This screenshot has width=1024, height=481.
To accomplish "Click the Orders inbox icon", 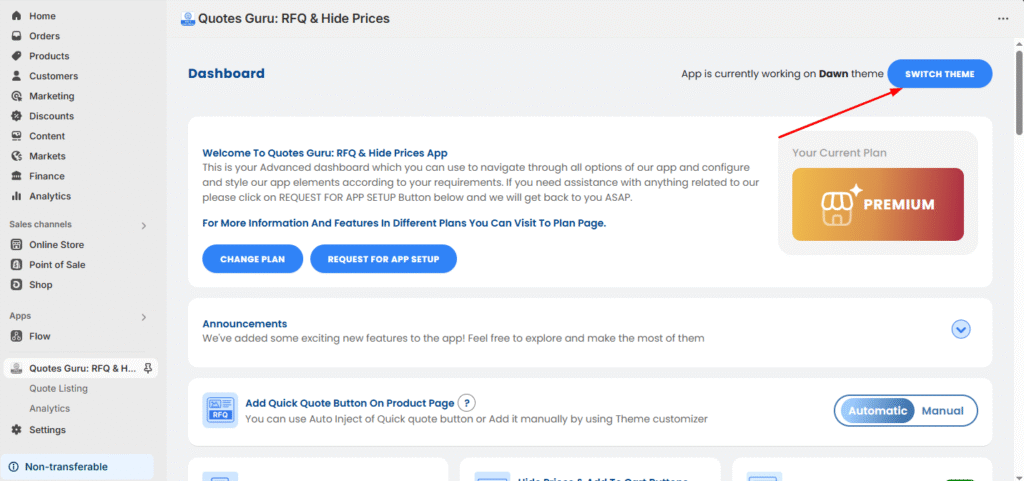I will tap(16, 36).
